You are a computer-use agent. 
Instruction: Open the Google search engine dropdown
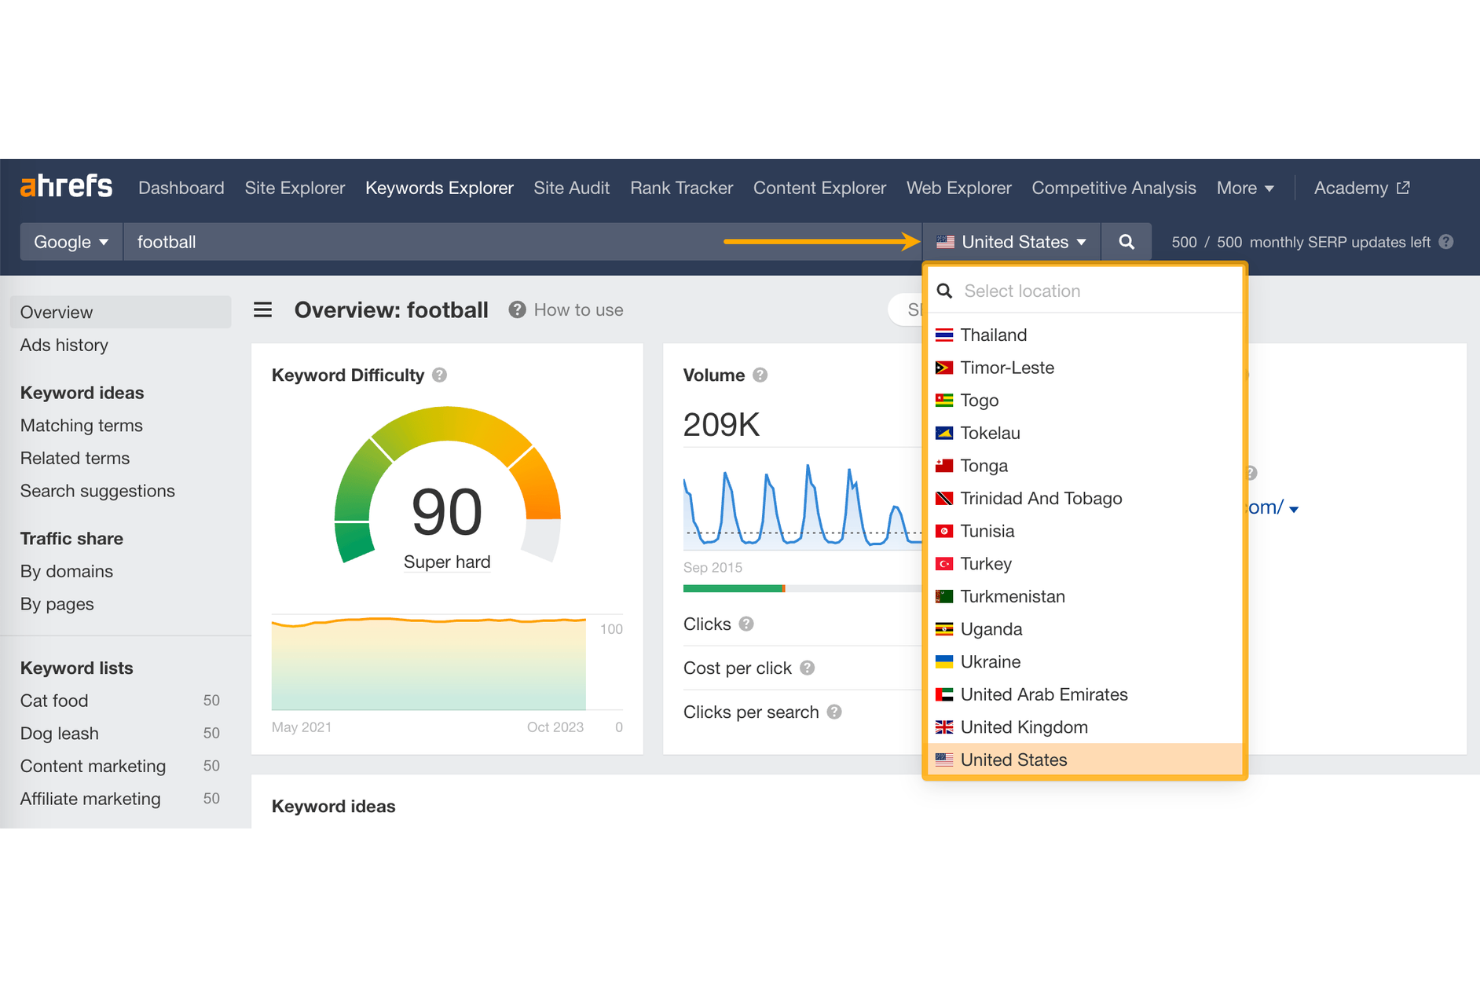tap(70, 241)
